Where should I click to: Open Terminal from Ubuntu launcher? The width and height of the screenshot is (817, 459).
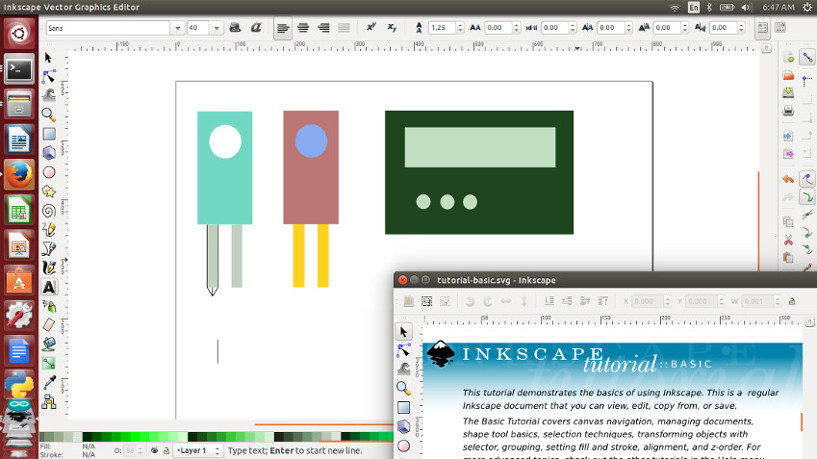click(19, 70)
